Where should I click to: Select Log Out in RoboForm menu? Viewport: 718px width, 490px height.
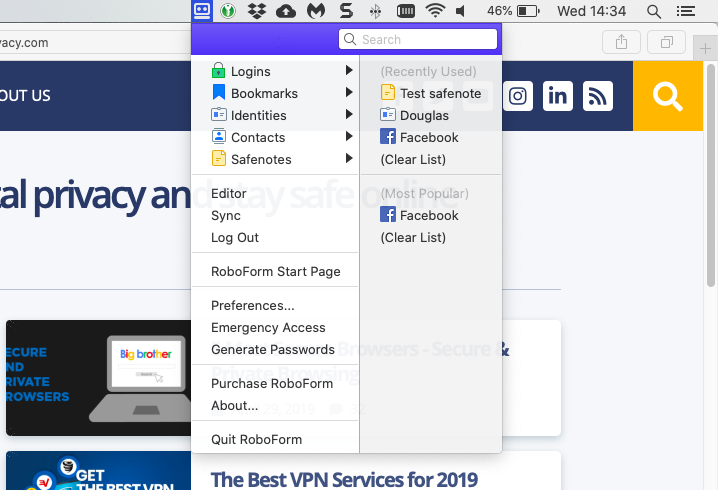coord(235,238)
